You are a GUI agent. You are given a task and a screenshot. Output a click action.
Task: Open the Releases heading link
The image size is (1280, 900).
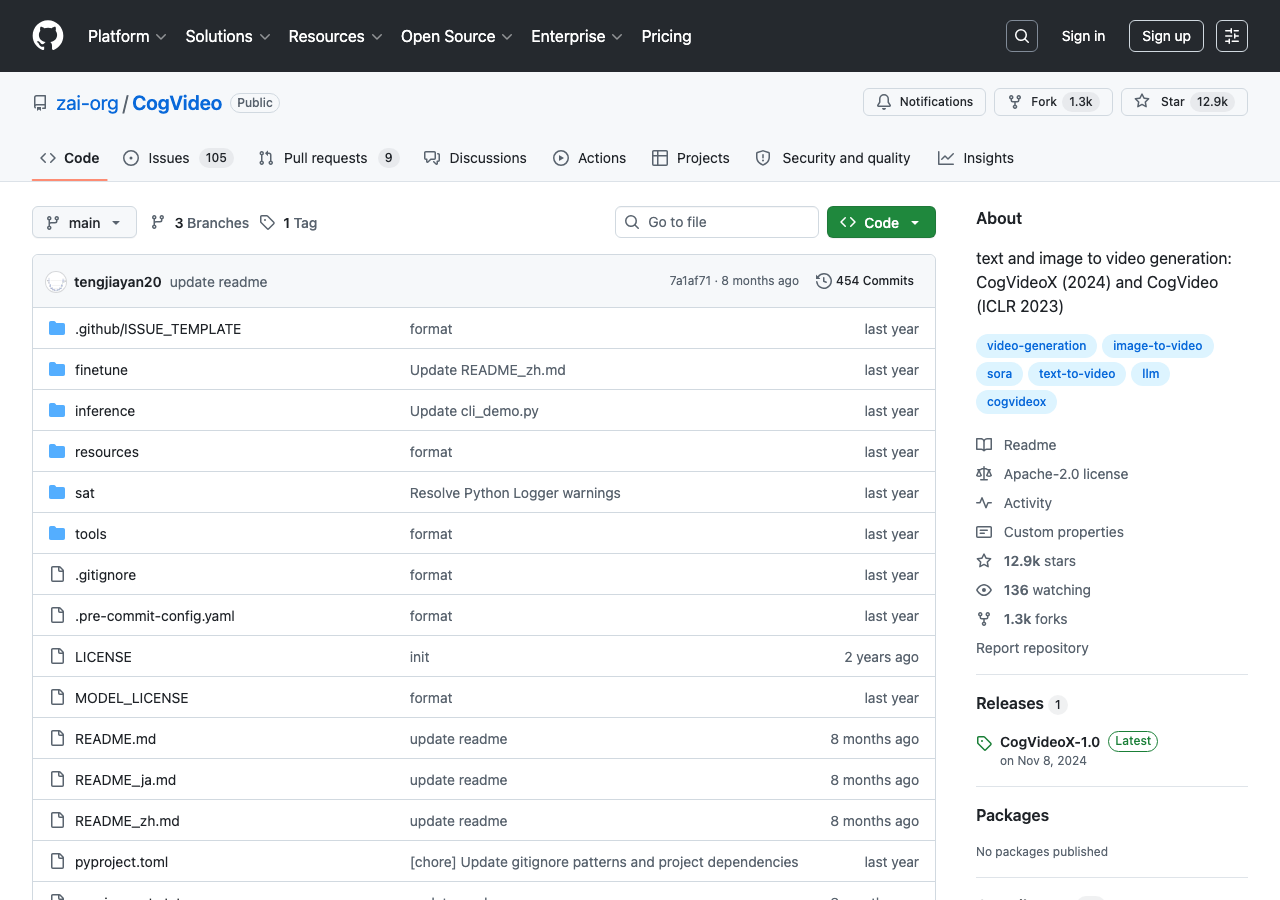click(x=1010, y=704)
